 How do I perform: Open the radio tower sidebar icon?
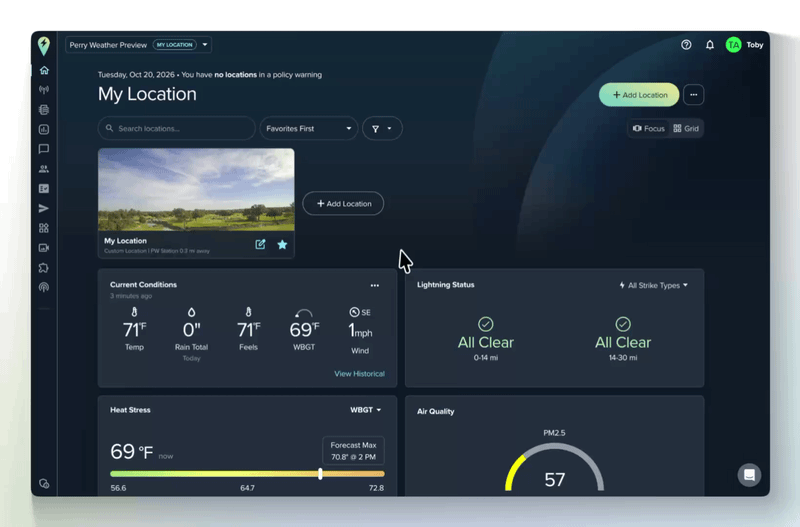(x=44, y=90)
